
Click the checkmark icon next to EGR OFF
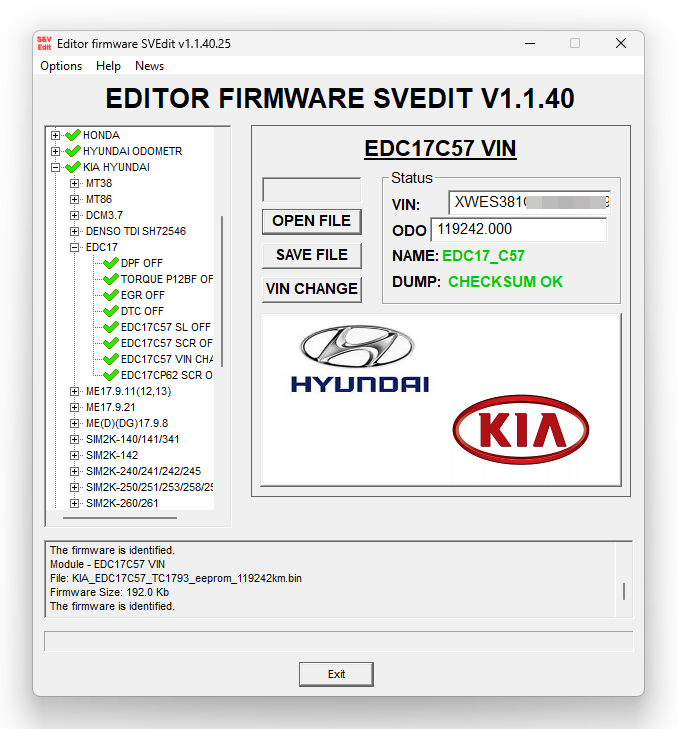pos(111,295)
